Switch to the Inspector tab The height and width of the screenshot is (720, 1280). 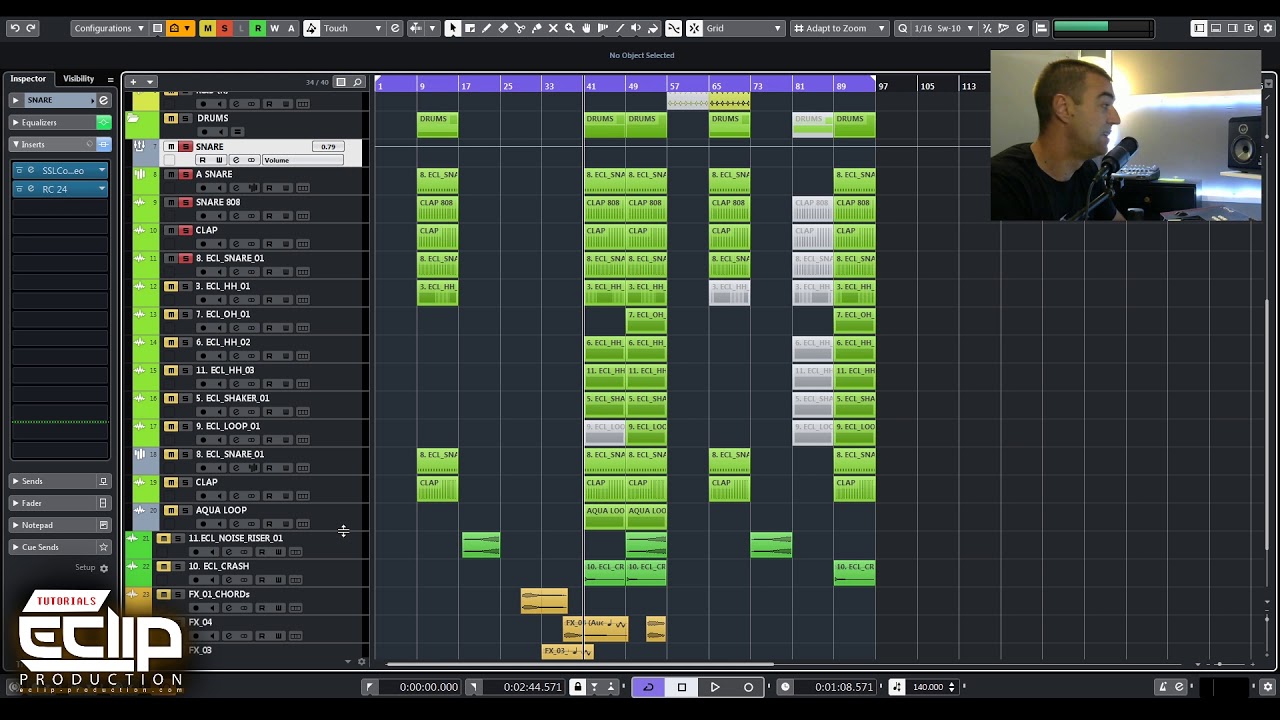[x=28, y=79]
